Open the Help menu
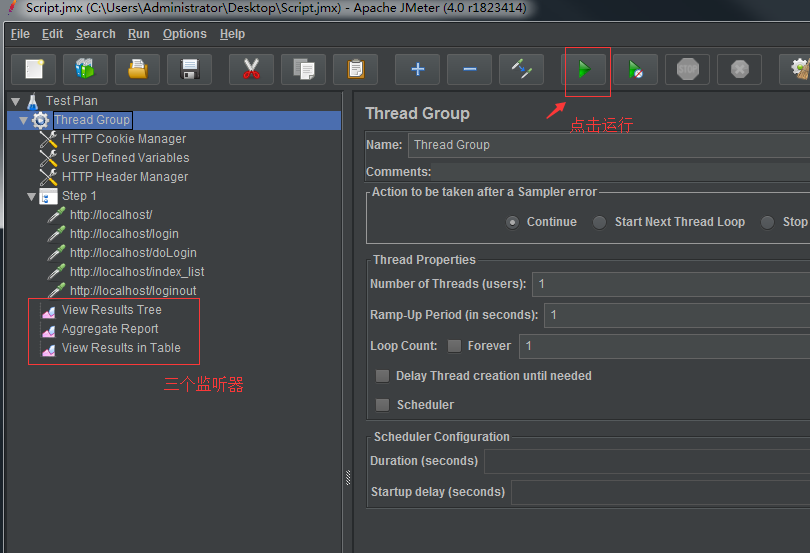This screenshot has width=810, height=553. (x=232, y=34)
